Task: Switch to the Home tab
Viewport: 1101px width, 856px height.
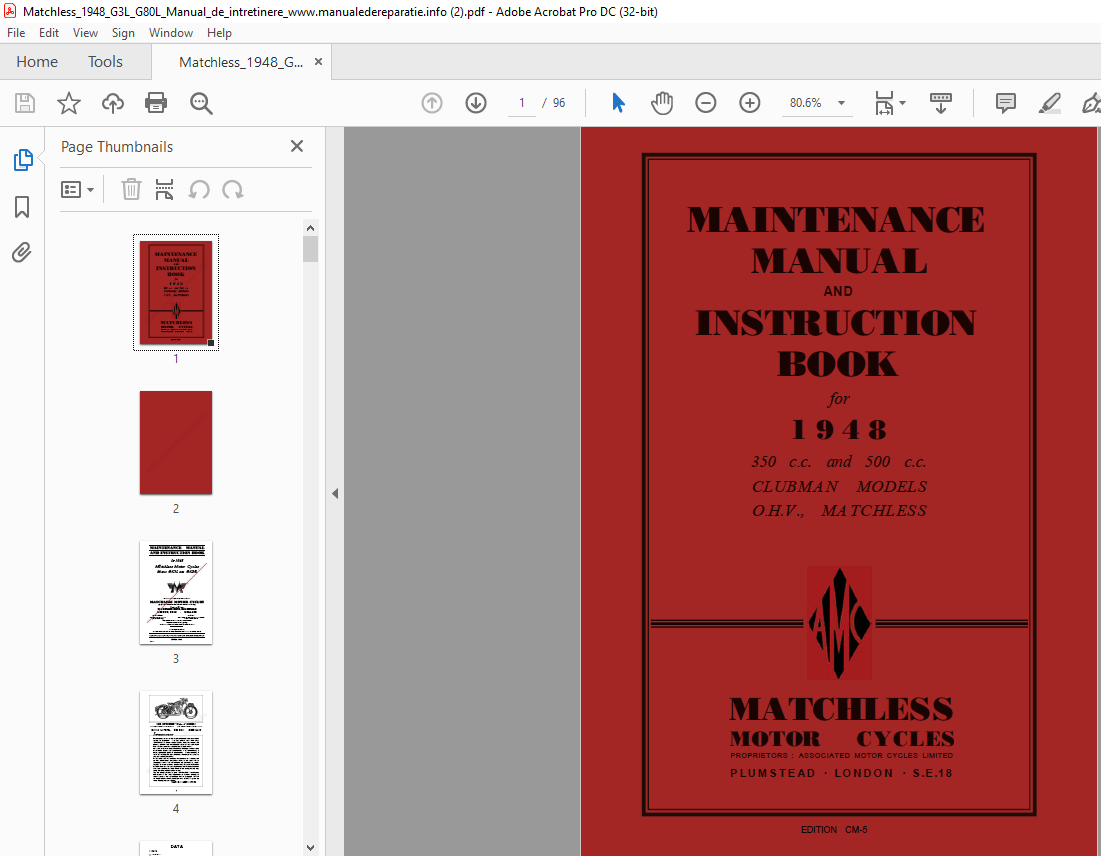Action: [x=37, y=62]
